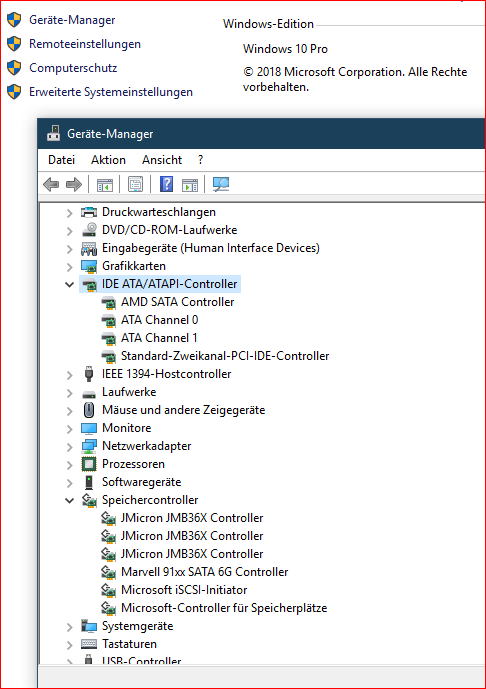Open the Computerschutz link
This screenshot has height=689, width=486.
(x=73, y=68)
